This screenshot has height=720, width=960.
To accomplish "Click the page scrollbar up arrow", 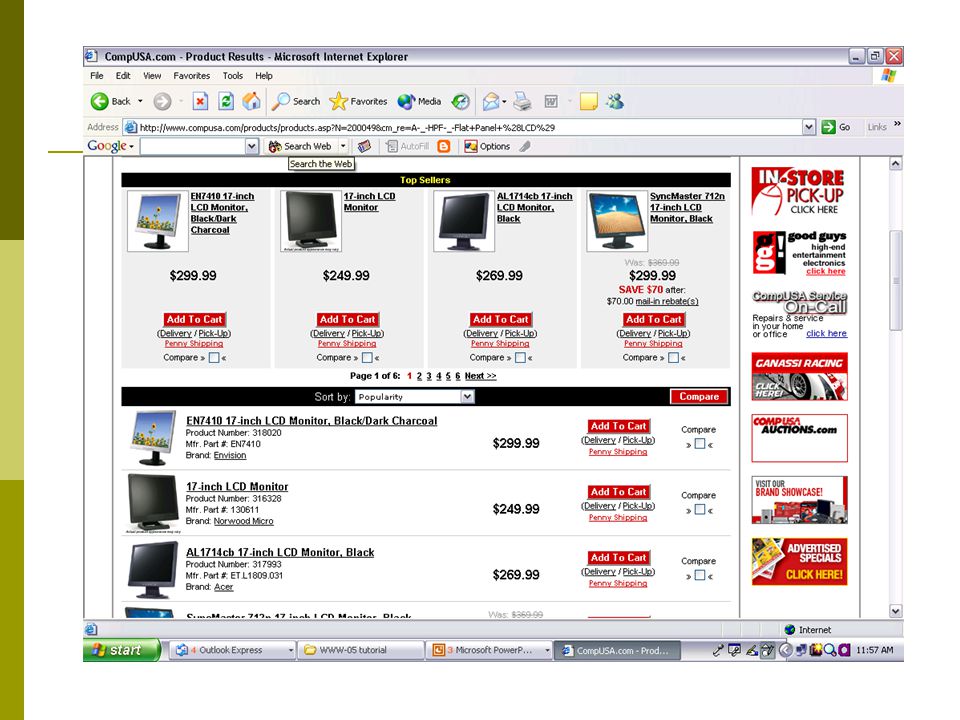I will pyautogui.click(x=896, y=163).
